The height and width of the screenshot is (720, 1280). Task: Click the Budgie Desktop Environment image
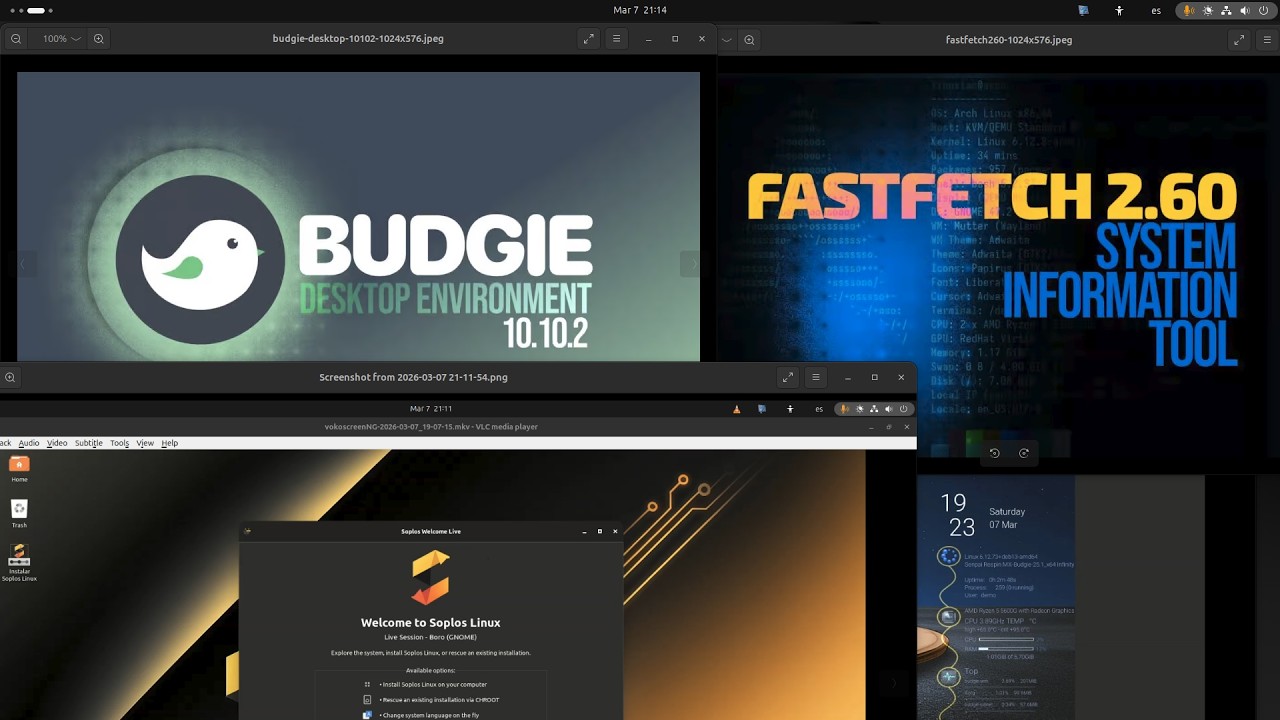coord(358,216)
